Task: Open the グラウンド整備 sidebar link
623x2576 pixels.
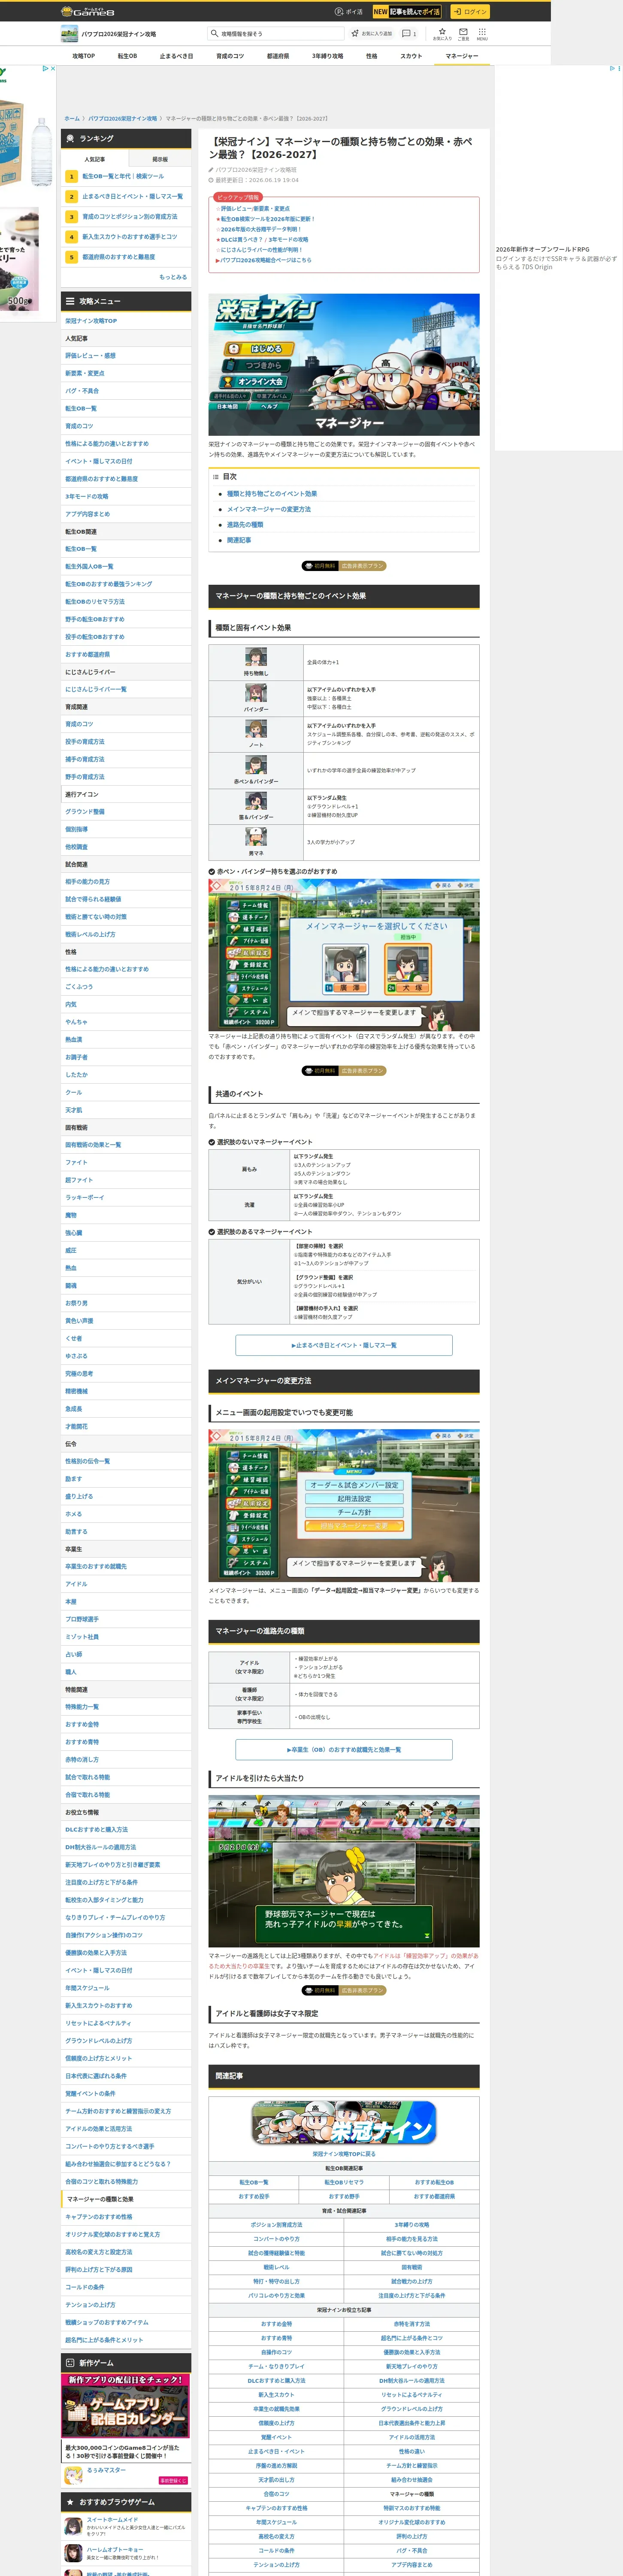Action: tap(85, 812)
